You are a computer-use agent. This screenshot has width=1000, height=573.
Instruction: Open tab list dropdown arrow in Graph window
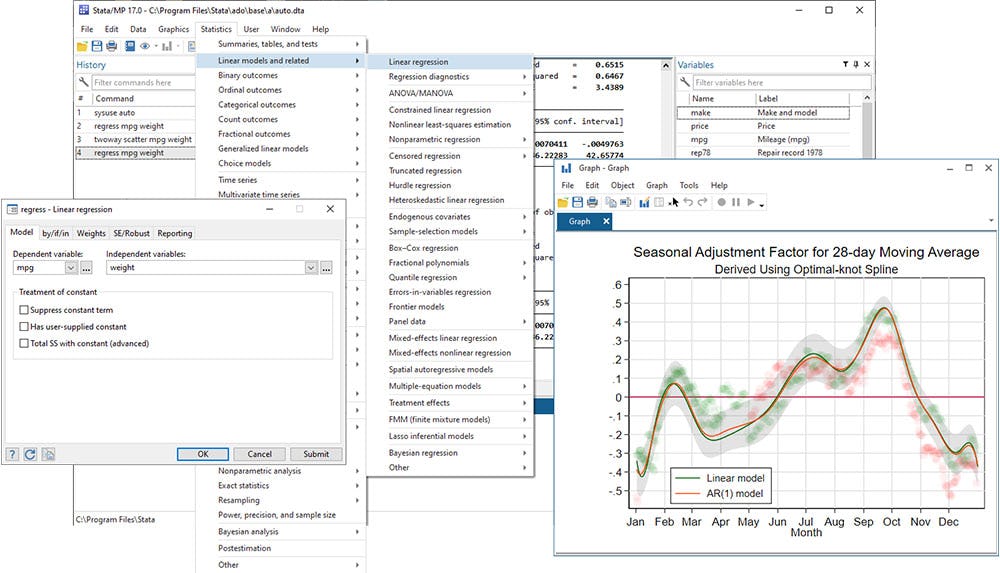991,221
